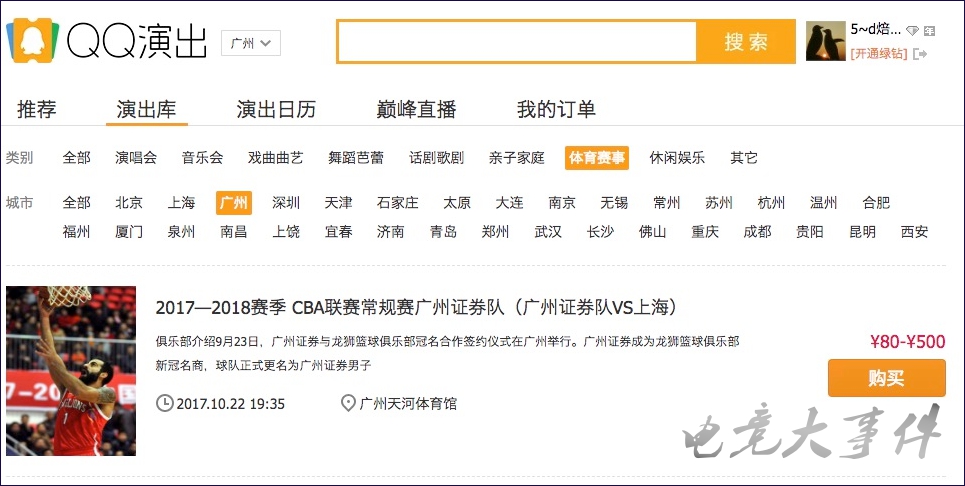Choose city 无锡
This screenshot has width=965, height=486.
pos(614,202)
